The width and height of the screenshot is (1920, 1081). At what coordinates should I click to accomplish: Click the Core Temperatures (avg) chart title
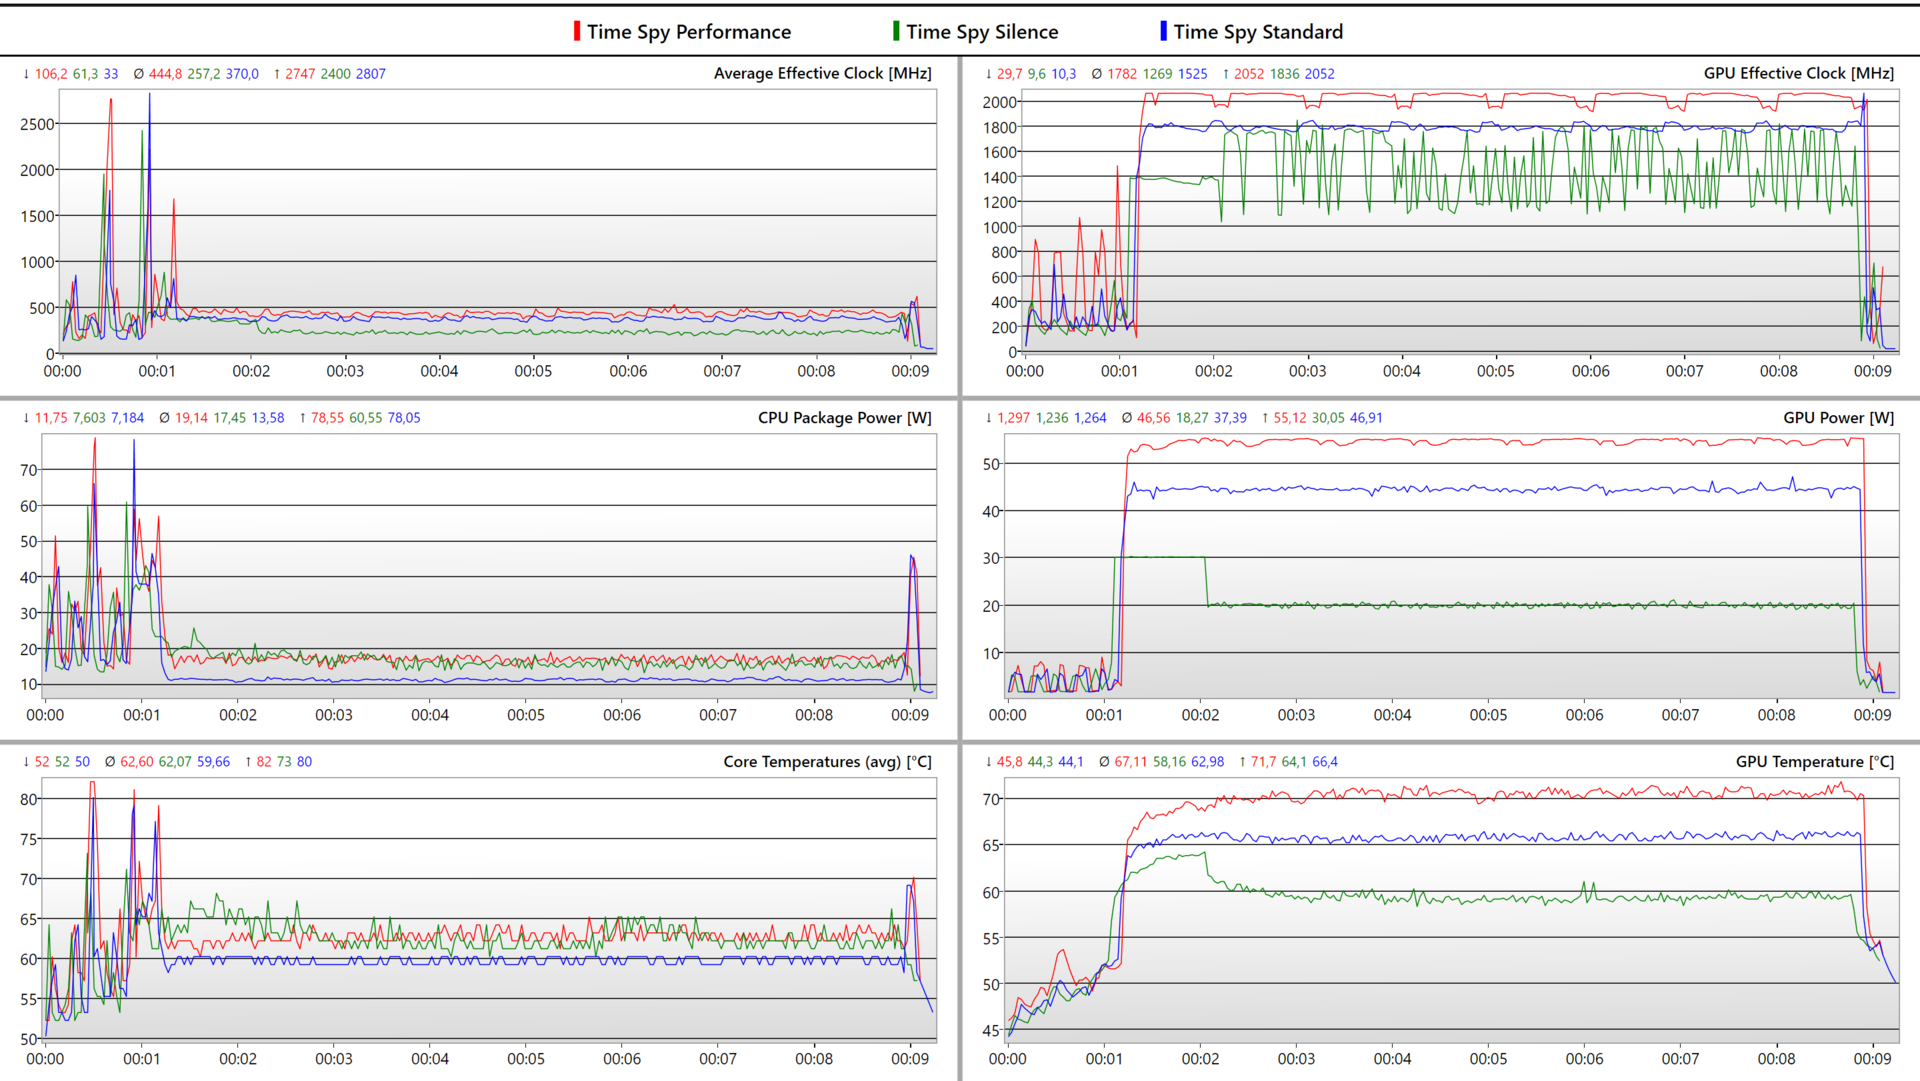click(x=827, y=762)
